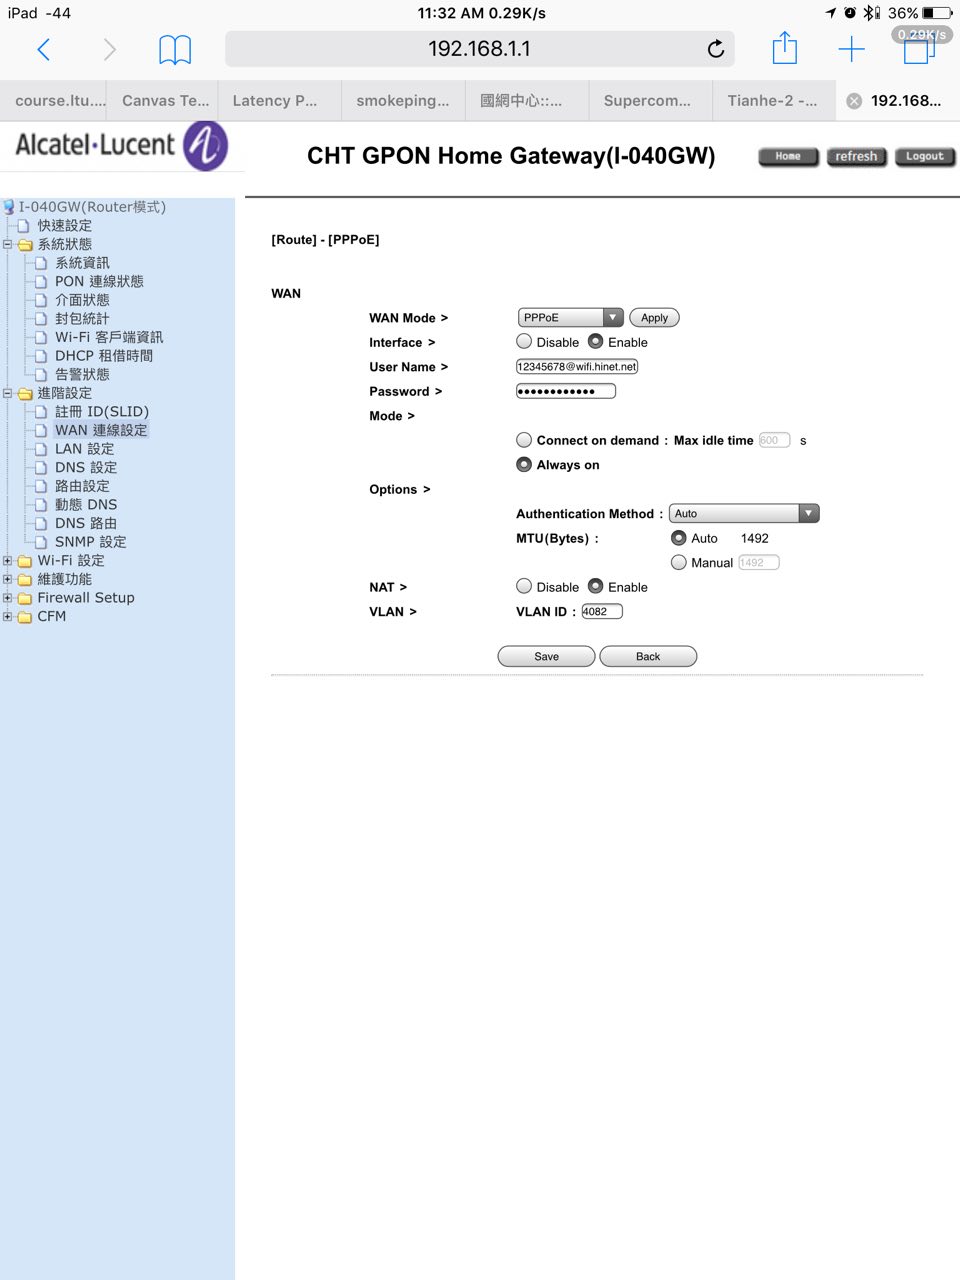Open LAN 設定 page
This screenshot has width=960, height=1280.
tap(85, 449)
